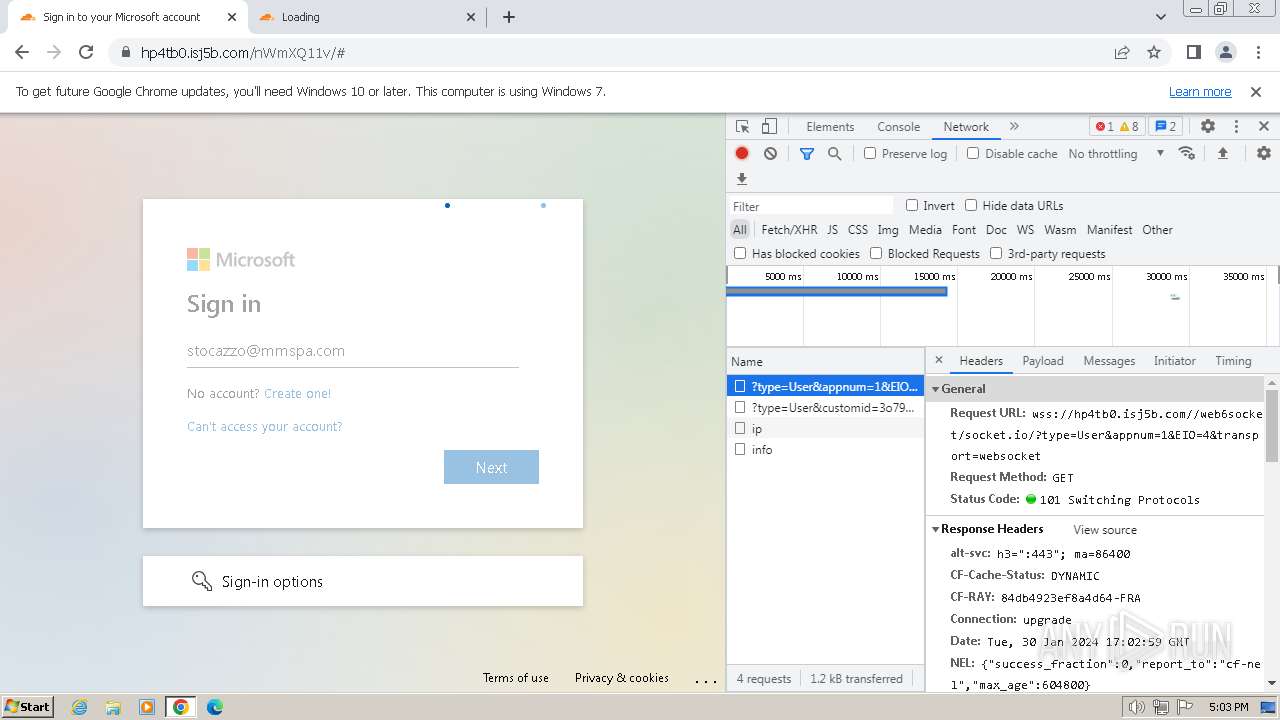Click the network timeline overview bar

click(836, 291)
